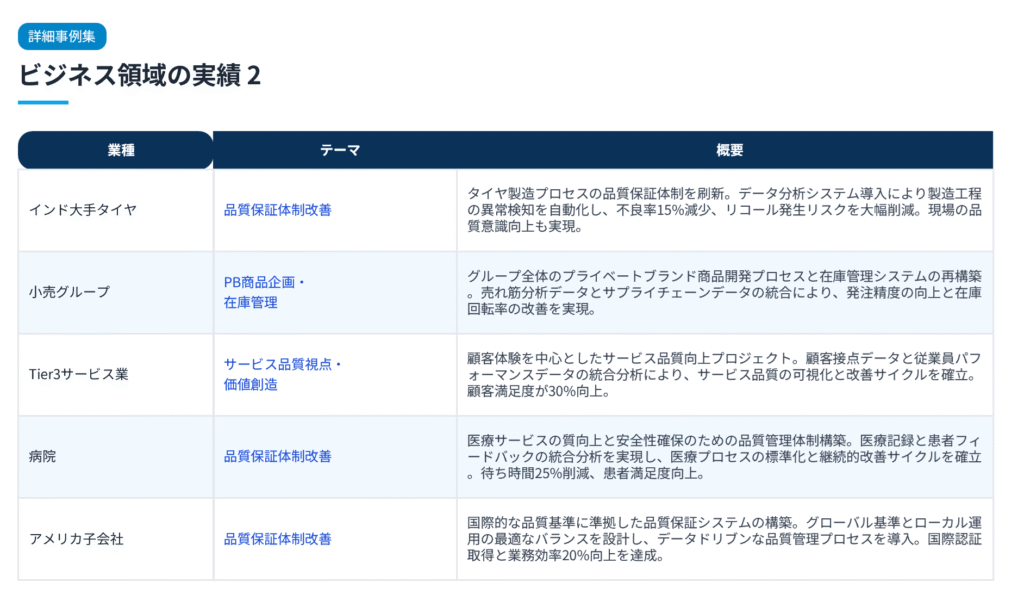Open 品質保証体制改善 link in インド大手タイヤ row
Screen dimensions: 1024x613
coord(277,210)
